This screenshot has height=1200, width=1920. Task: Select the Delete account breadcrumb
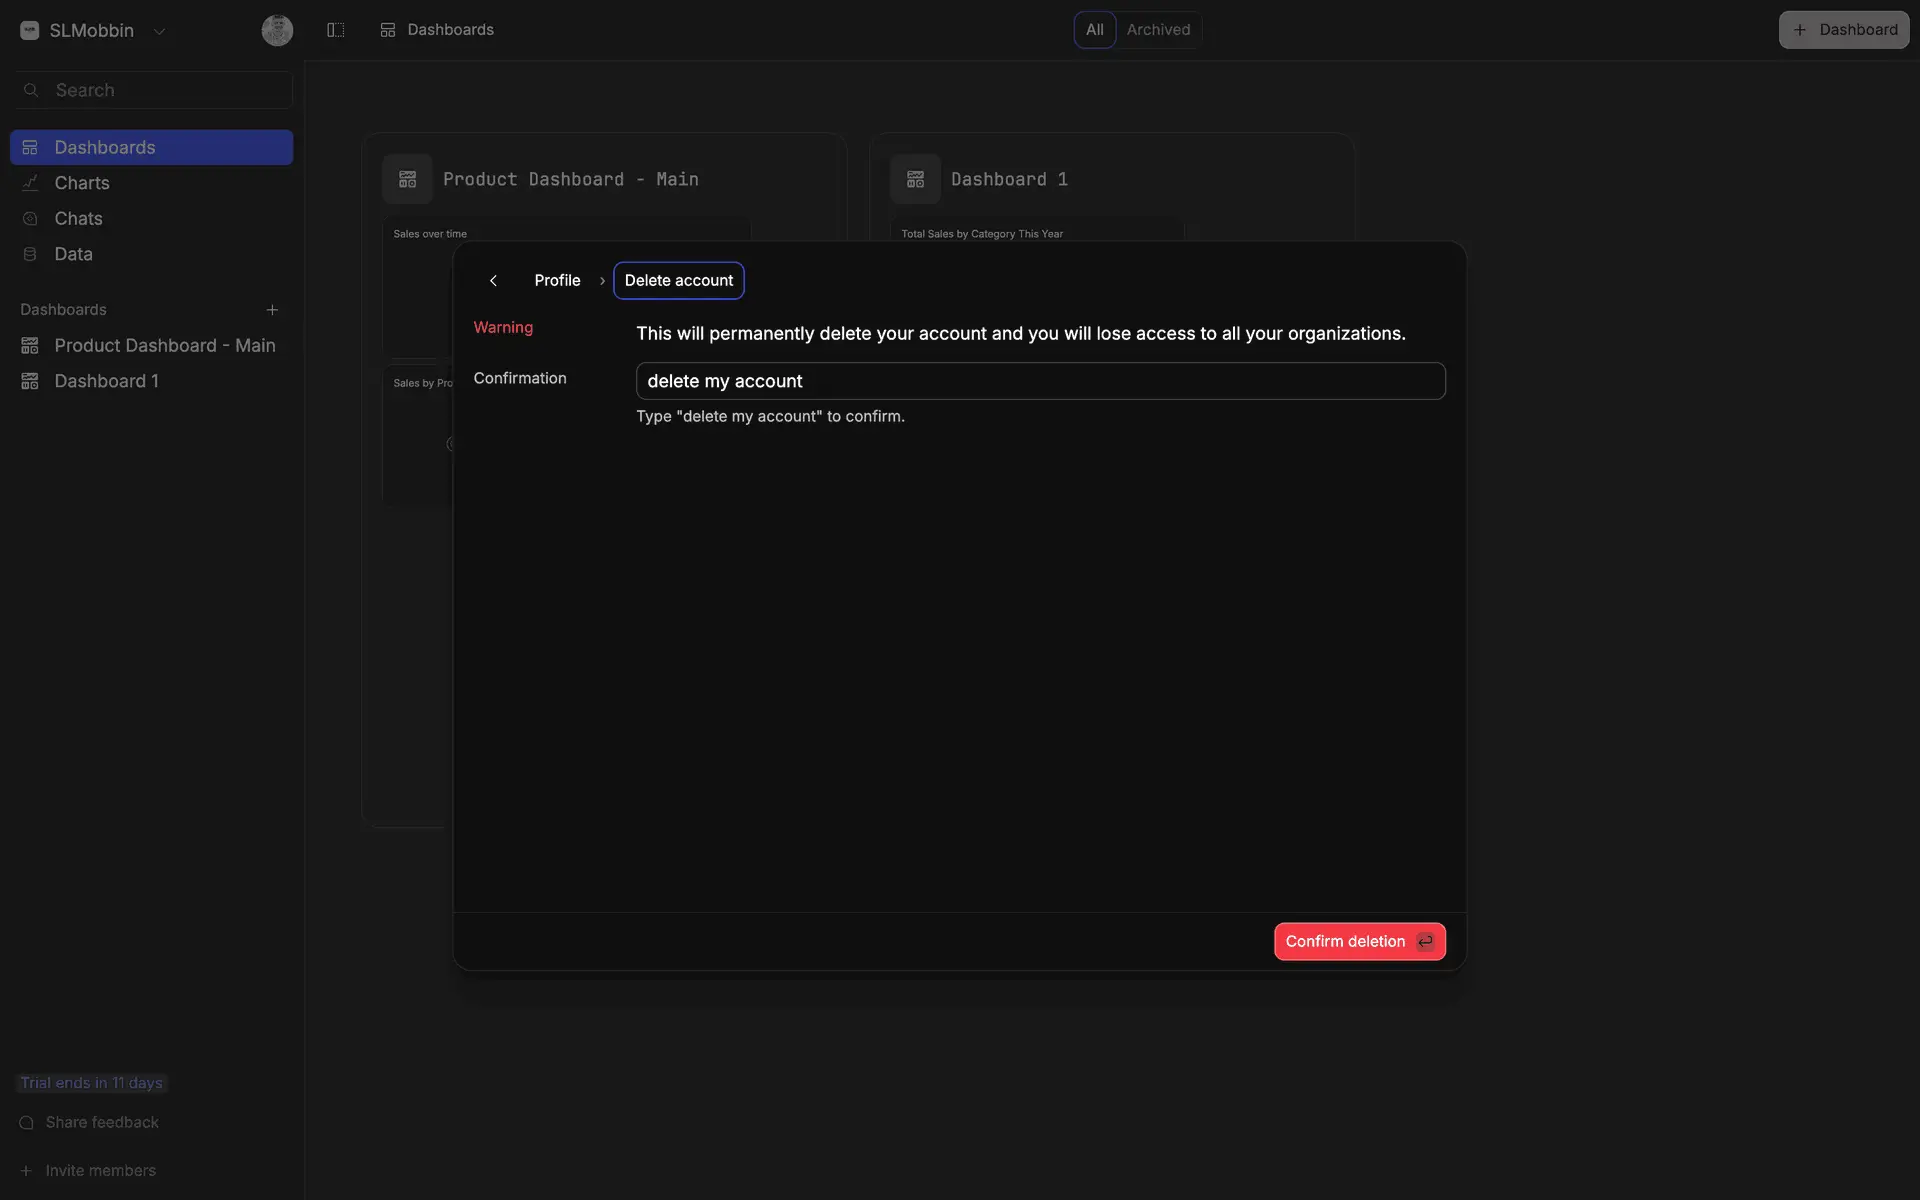[x=678, y=281]
